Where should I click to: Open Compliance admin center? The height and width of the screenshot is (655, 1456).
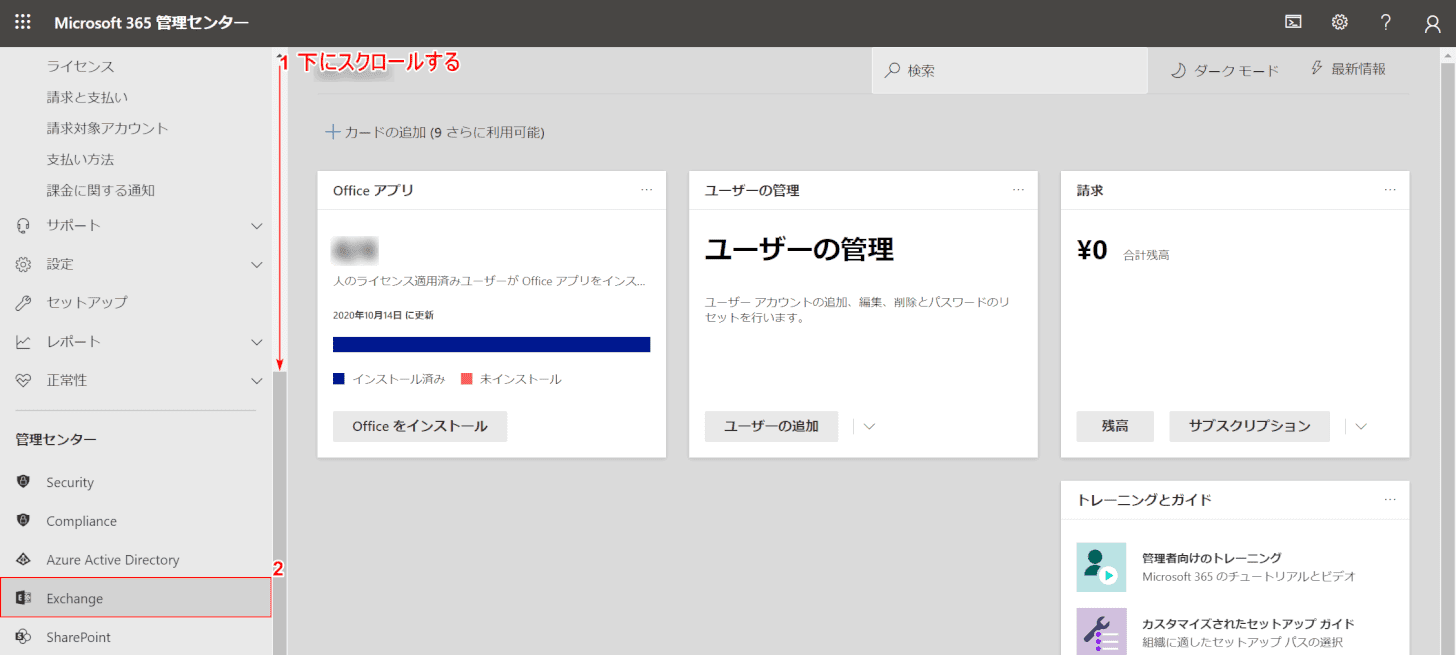click(x=81, y=521)
